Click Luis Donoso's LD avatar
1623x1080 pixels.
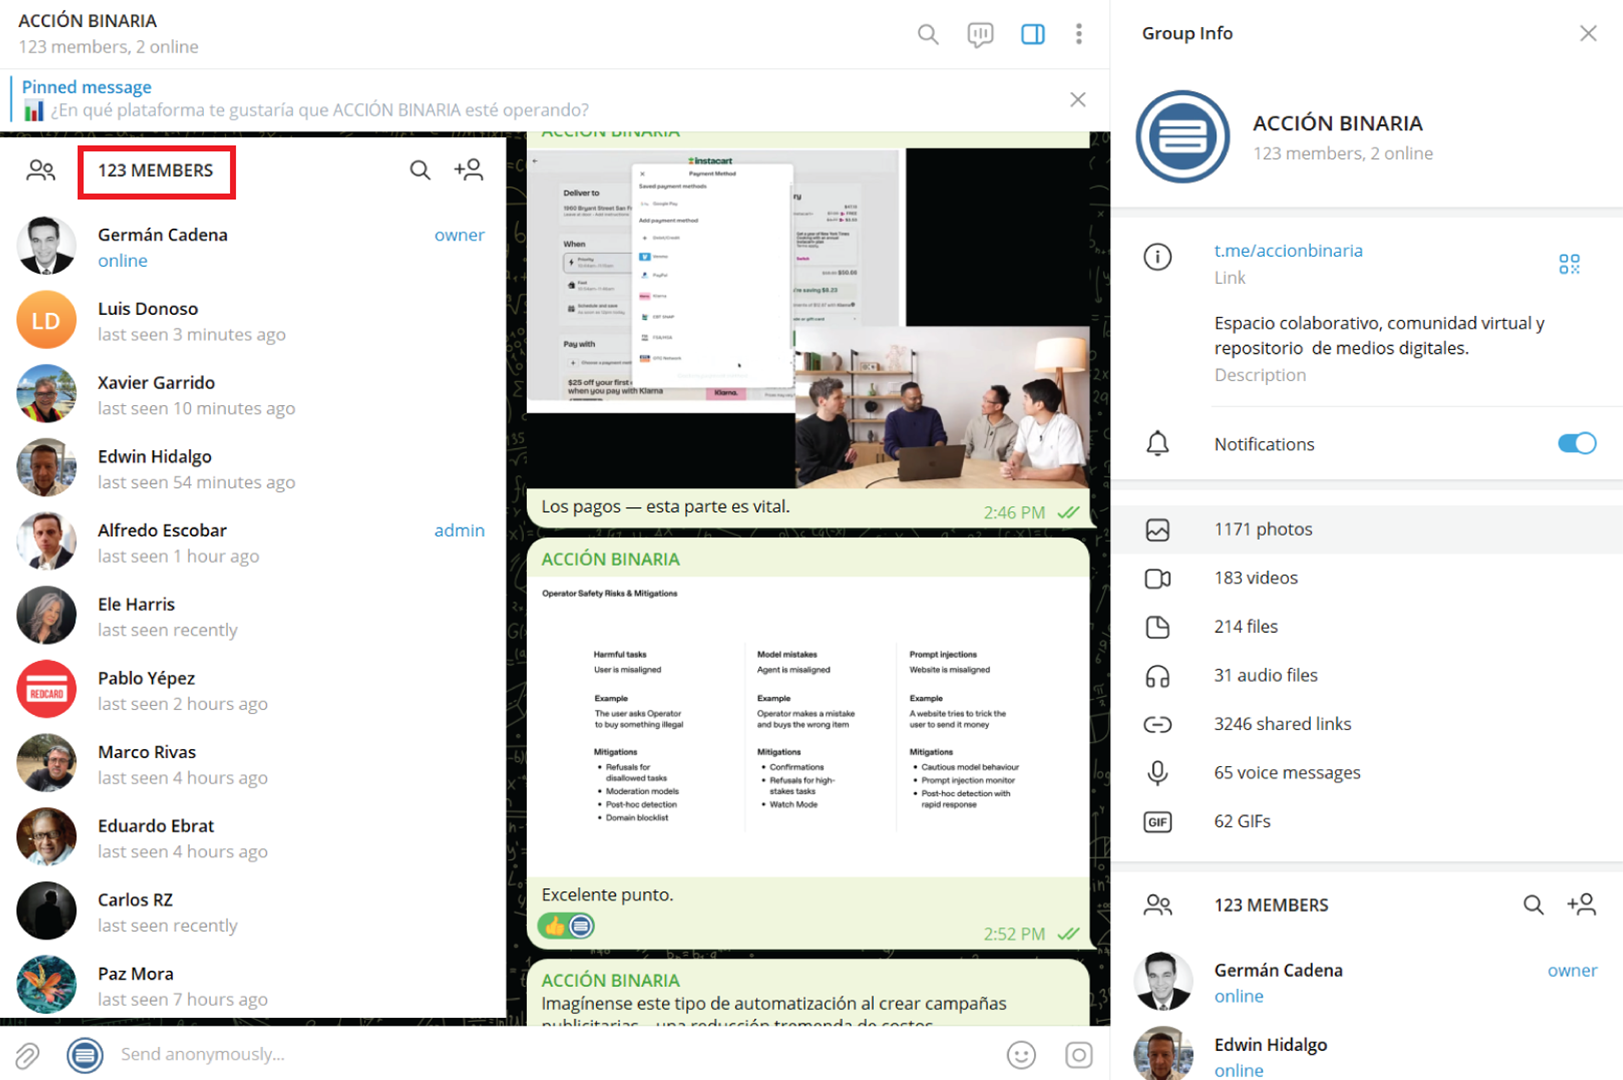[x=46, y=320]
